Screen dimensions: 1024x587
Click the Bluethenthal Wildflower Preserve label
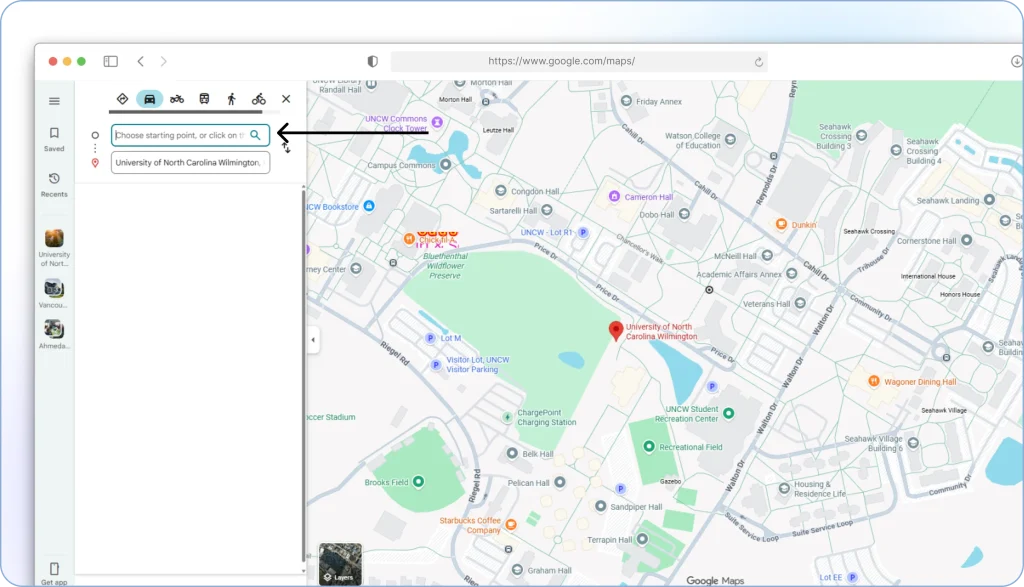tap(445, 266)
